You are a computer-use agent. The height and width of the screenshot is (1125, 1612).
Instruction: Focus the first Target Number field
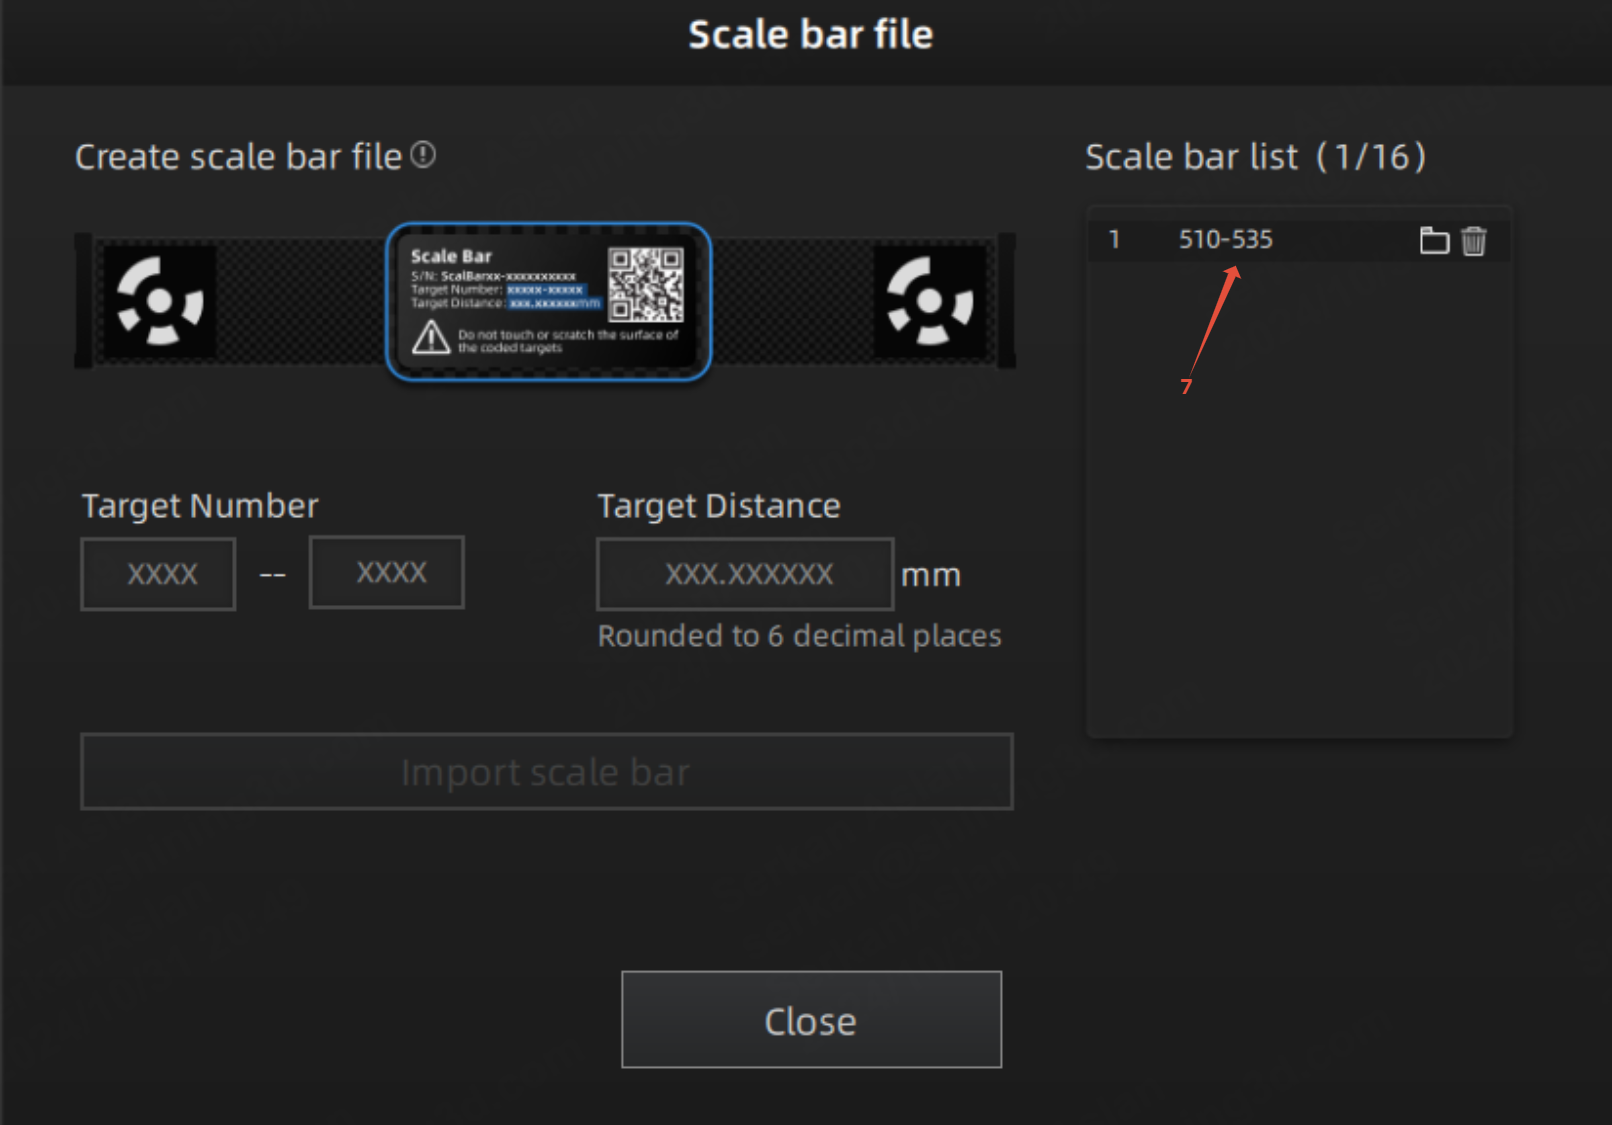[158, 574]
